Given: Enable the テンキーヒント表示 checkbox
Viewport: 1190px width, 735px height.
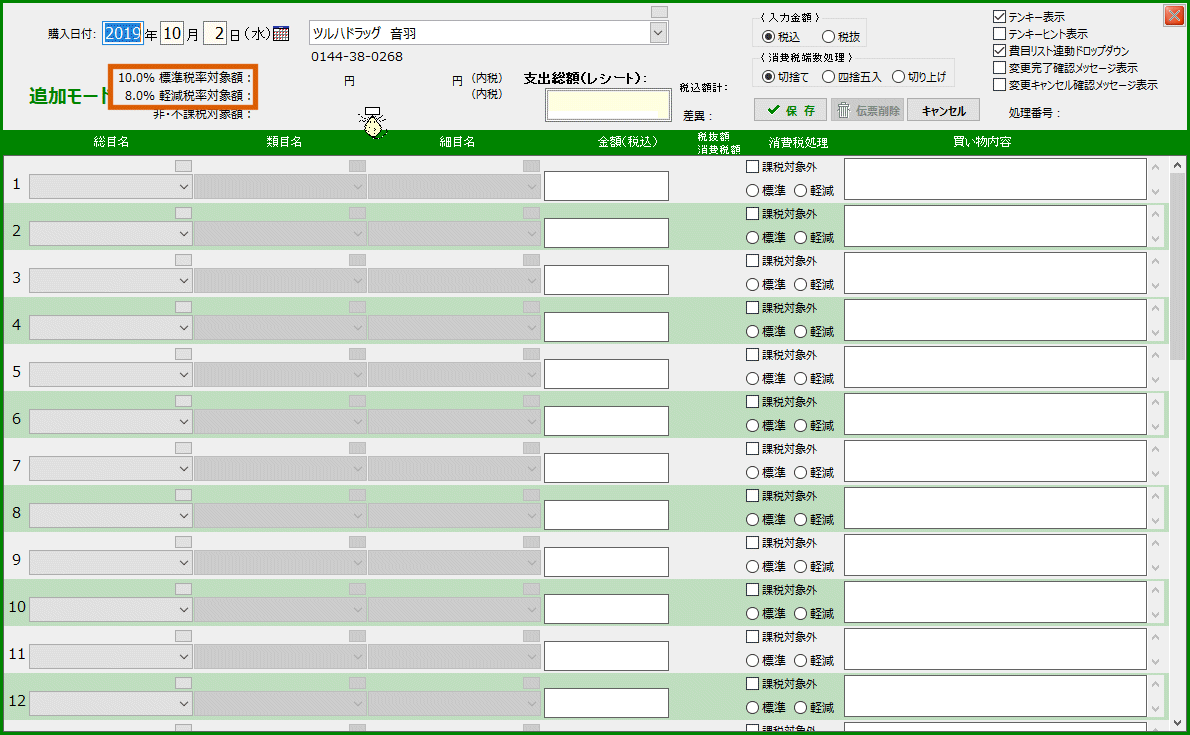Looking at the screenshot, I should click(997, 32).
